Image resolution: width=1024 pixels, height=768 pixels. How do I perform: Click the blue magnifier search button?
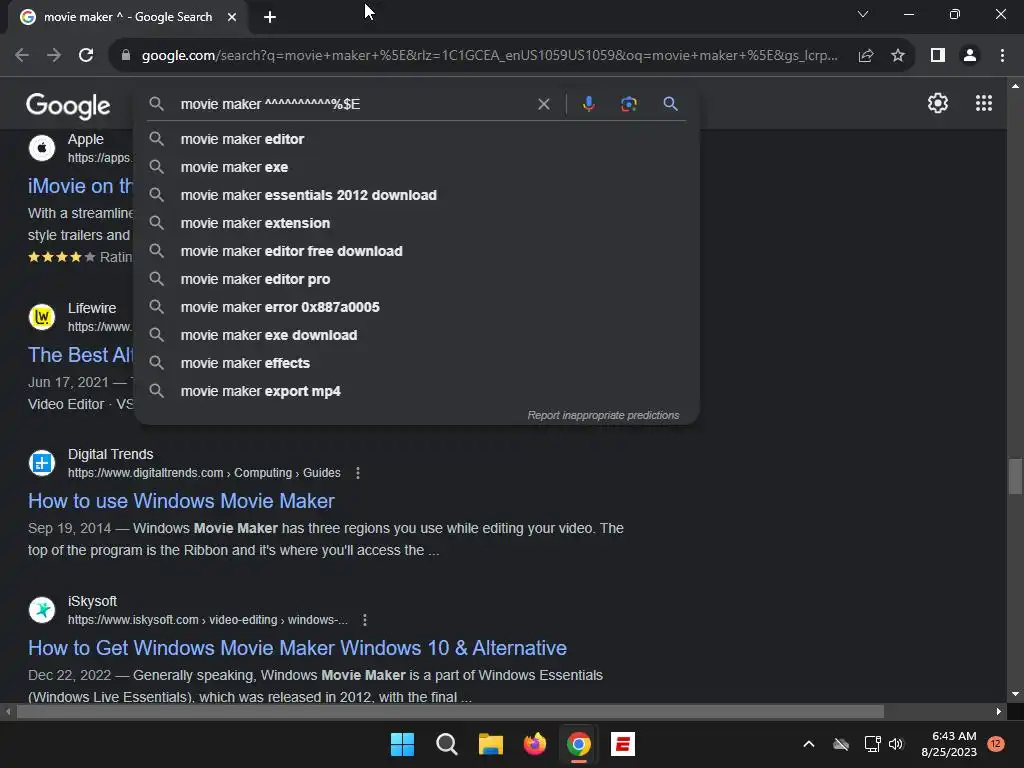pyautogui.click(x=670, y=104)
